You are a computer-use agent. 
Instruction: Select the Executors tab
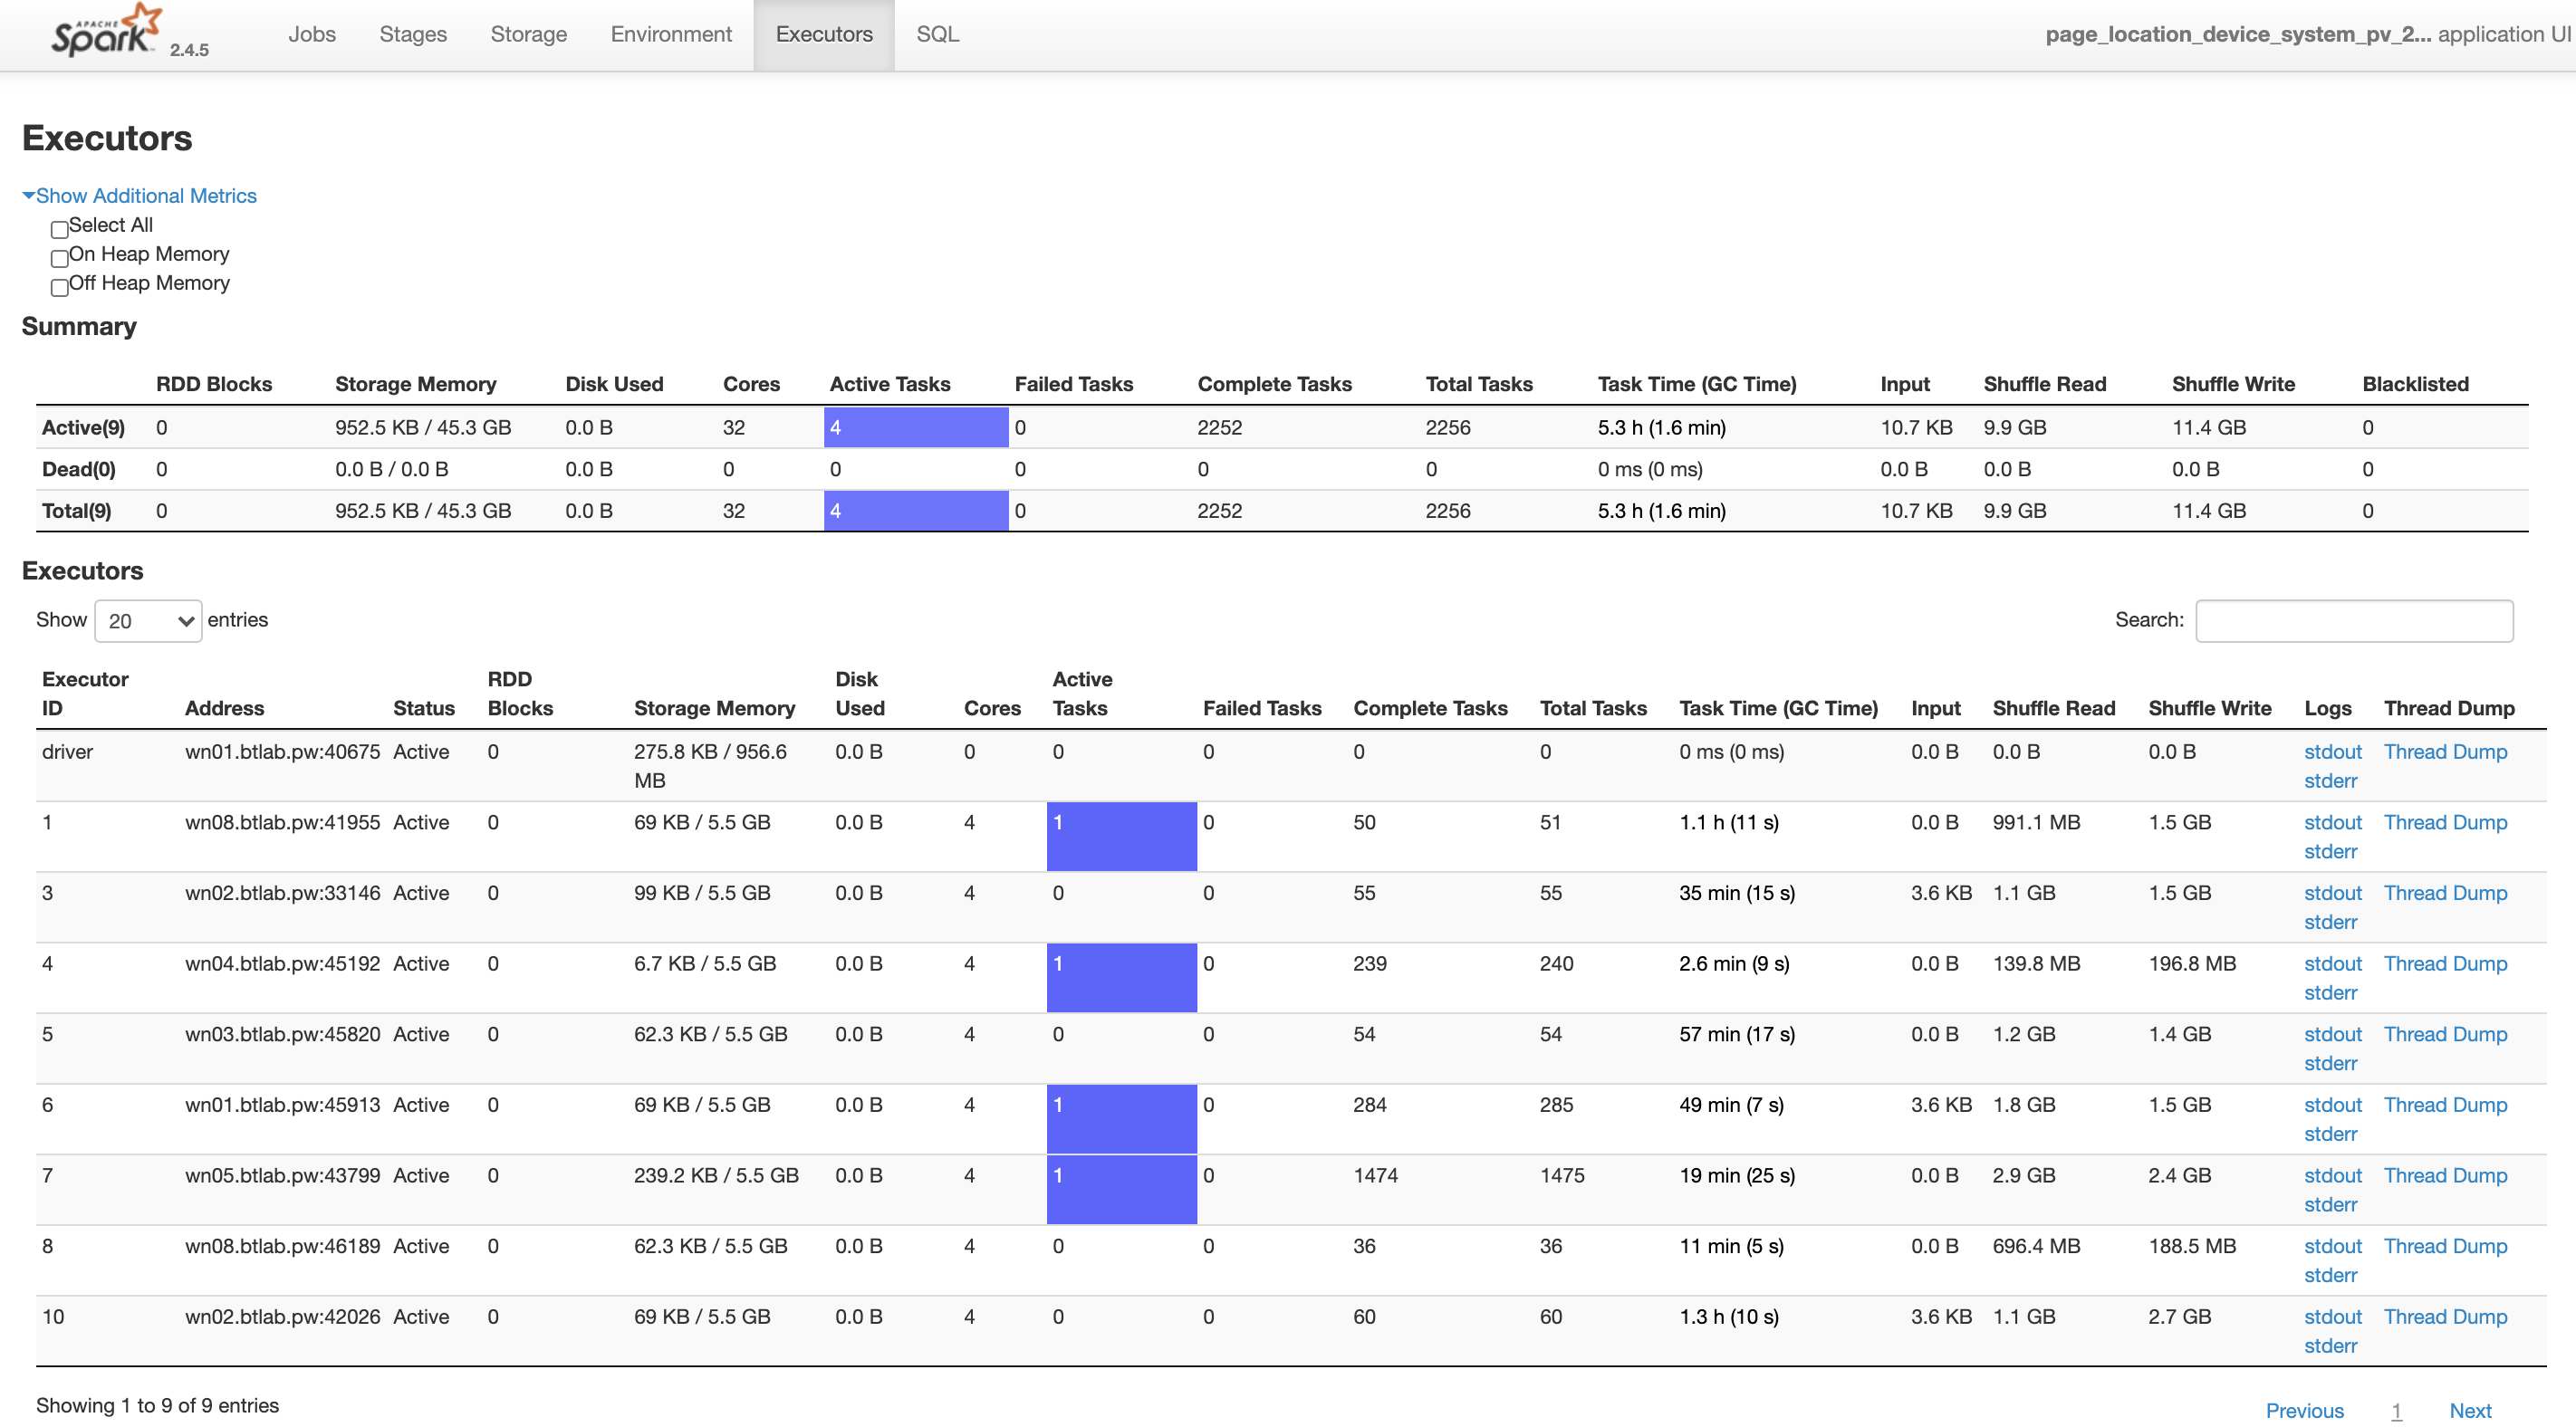(x=824, y=34)
